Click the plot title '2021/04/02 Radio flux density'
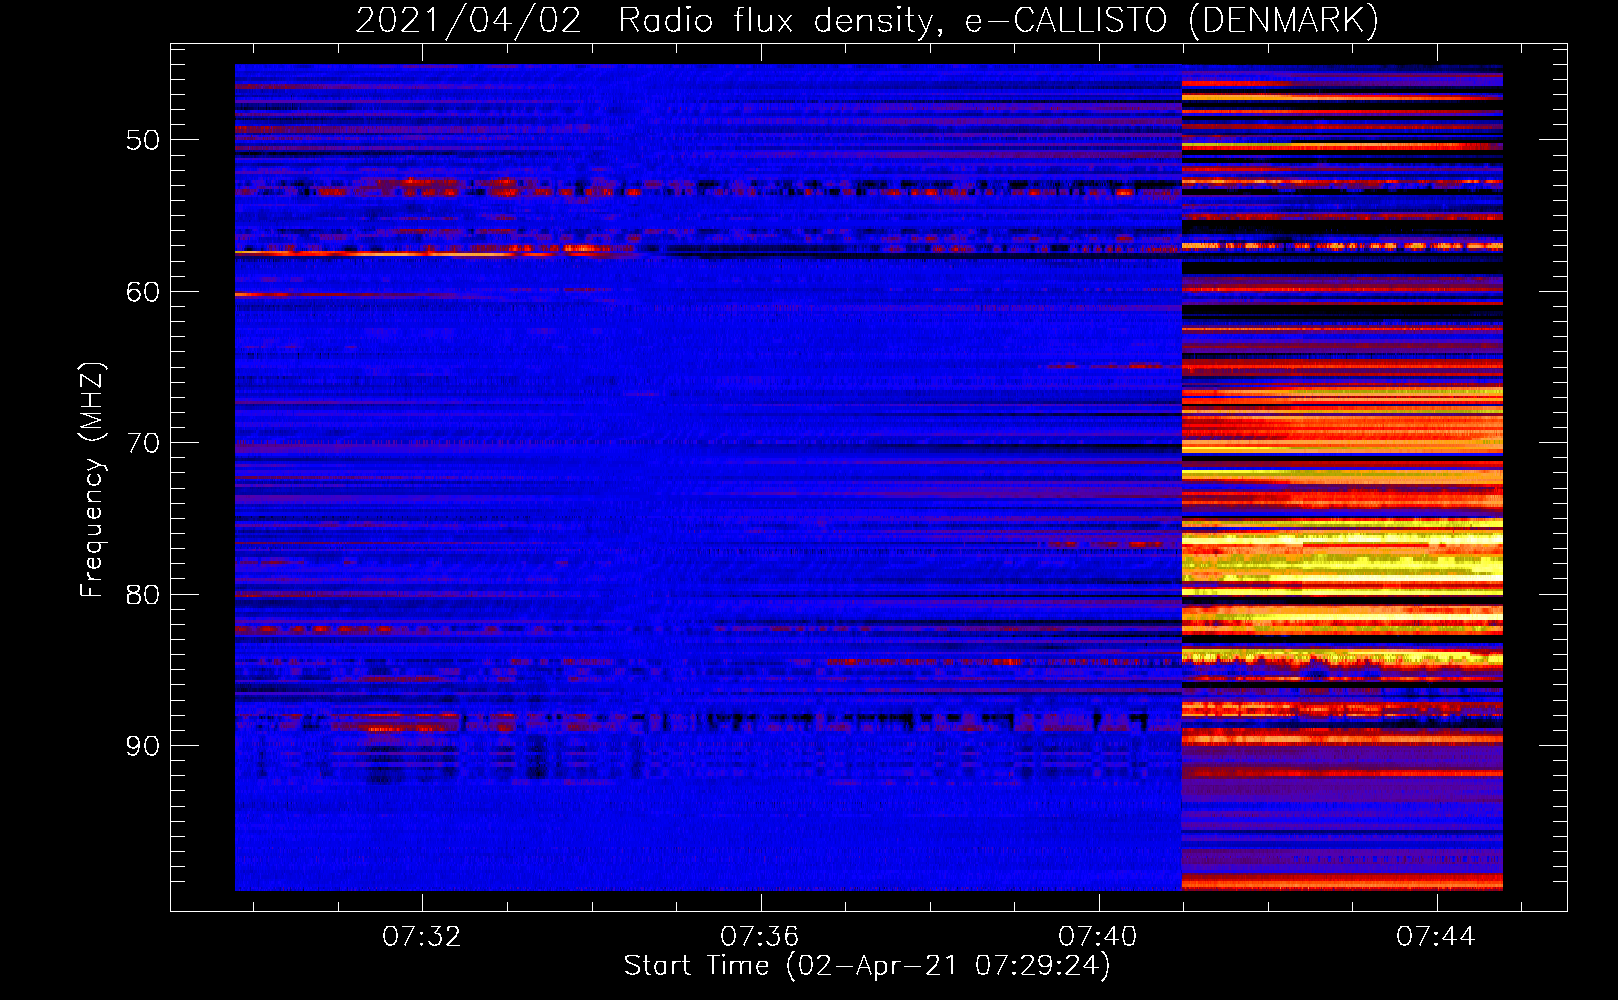The height and width of the screenshot is (1000, 1618). click(867, 21)
